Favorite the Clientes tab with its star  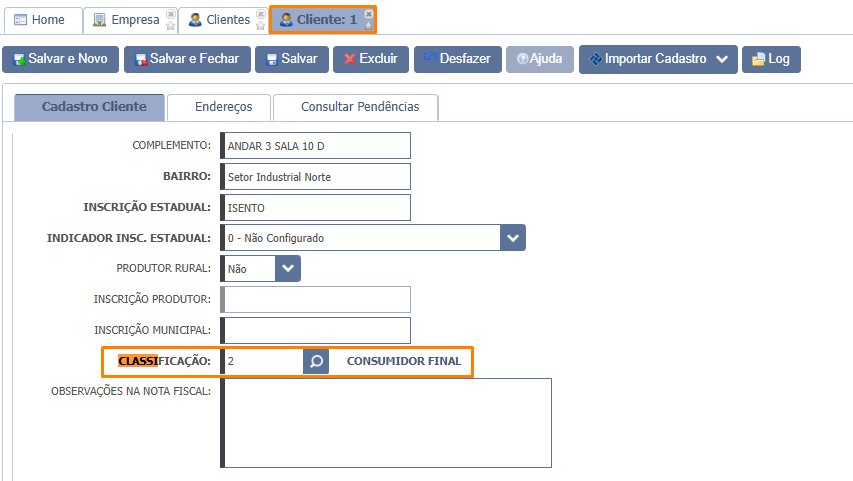[x=260, y=26]
